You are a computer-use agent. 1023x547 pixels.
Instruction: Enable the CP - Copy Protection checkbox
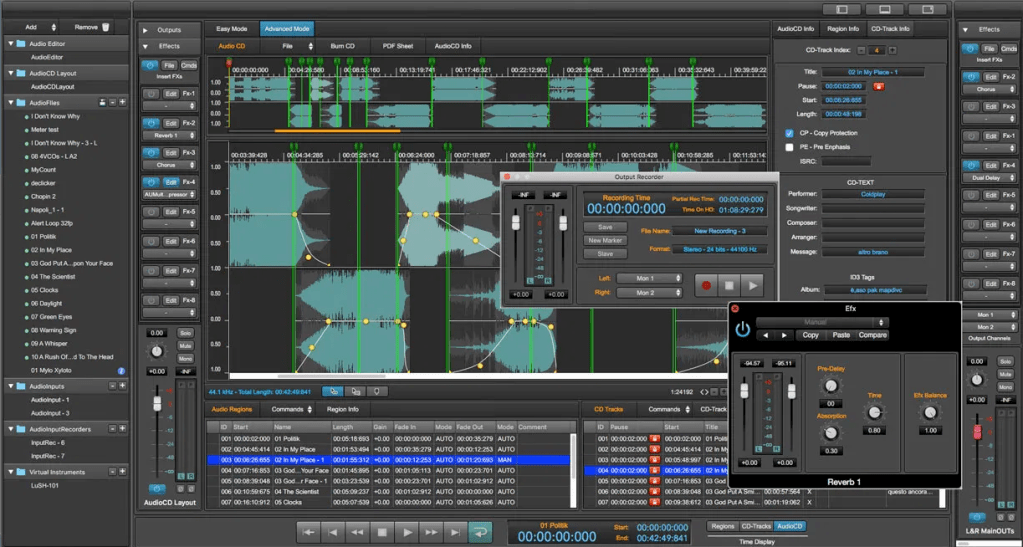tap(790, 132)
